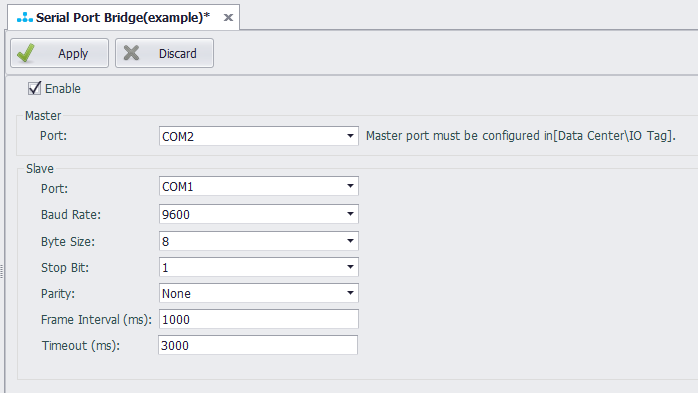This screenshot has width=698, height=393.
Task: Click the COM1 text in Slave Port
Action: [178, 186]
